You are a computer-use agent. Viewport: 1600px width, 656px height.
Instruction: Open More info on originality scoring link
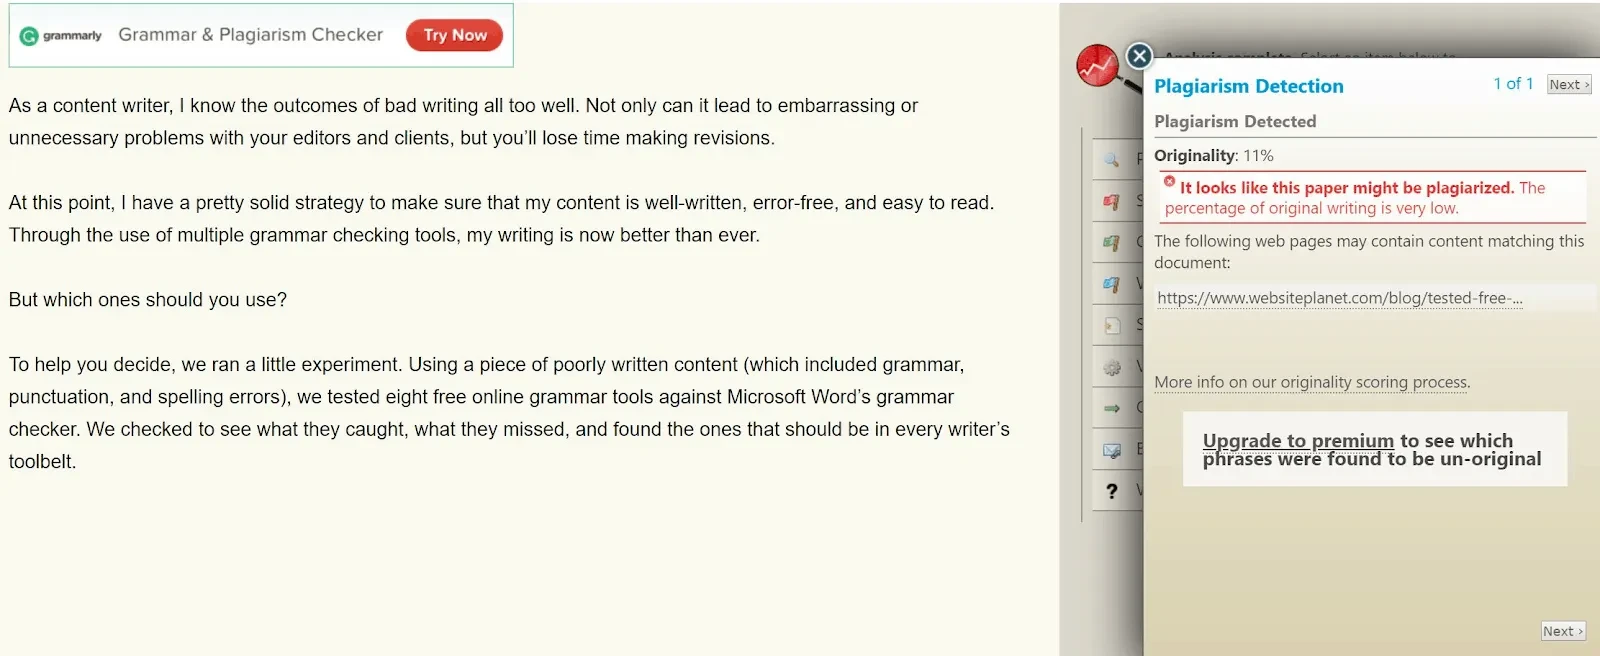[1311, 382]
